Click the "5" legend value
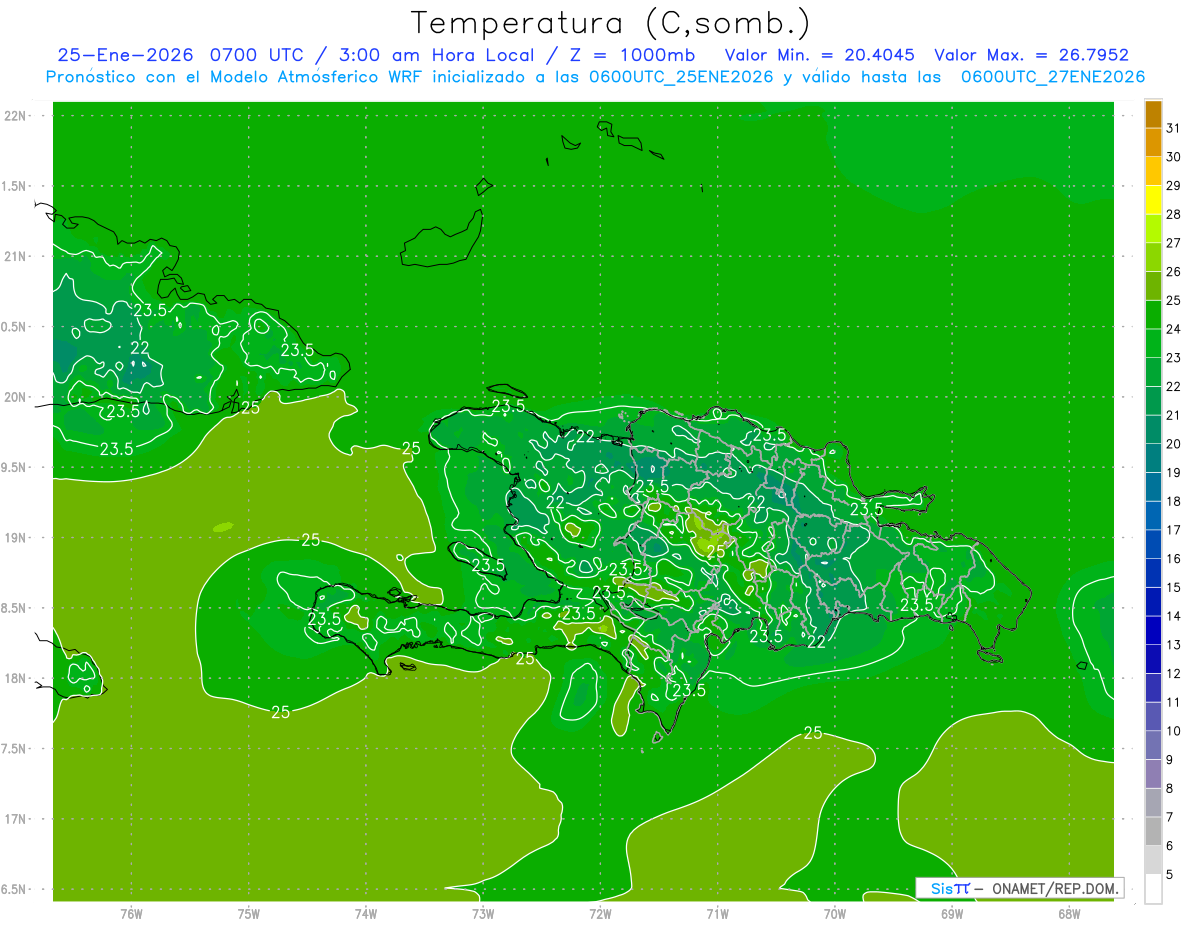 [1170, 874]
